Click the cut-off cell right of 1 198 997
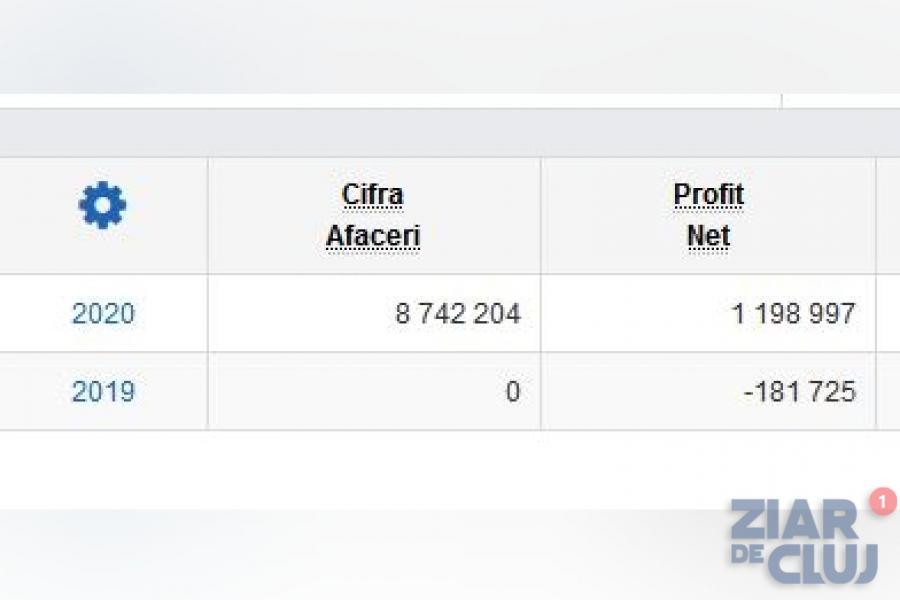 888,314
